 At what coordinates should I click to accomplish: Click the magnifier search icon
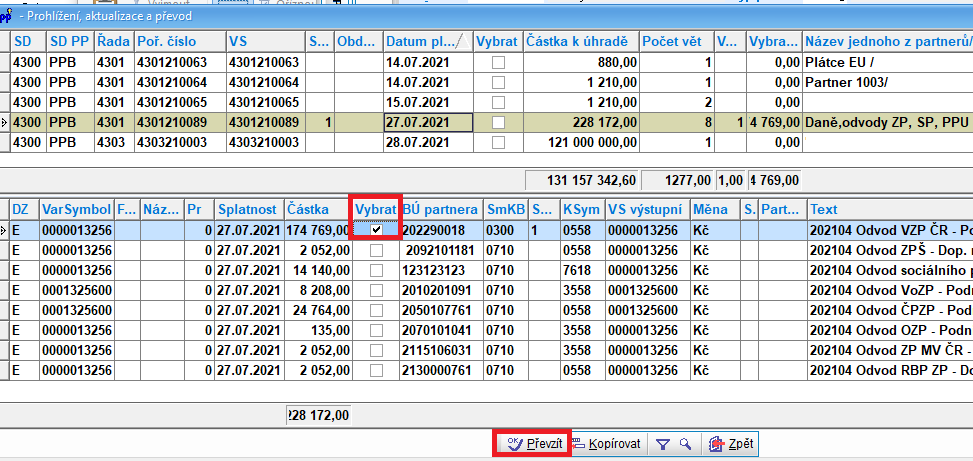click(683, 443)
